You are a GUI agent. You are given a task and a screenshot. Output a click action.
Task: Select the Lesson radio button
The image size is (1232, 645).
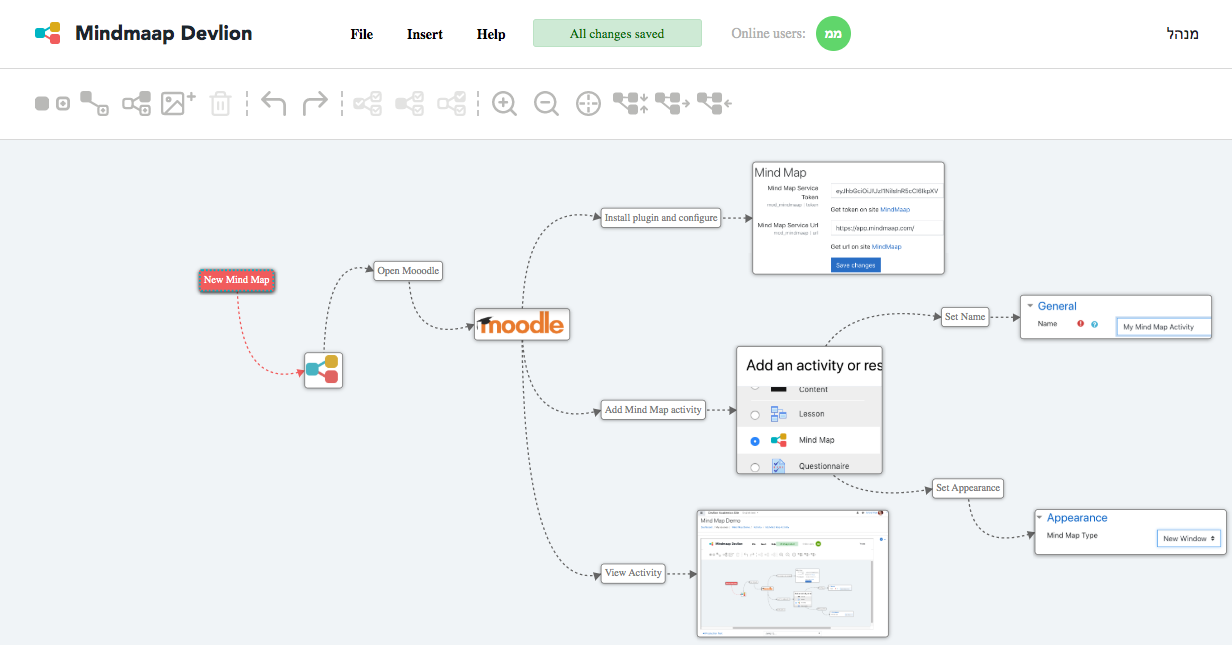pos(755,413)
